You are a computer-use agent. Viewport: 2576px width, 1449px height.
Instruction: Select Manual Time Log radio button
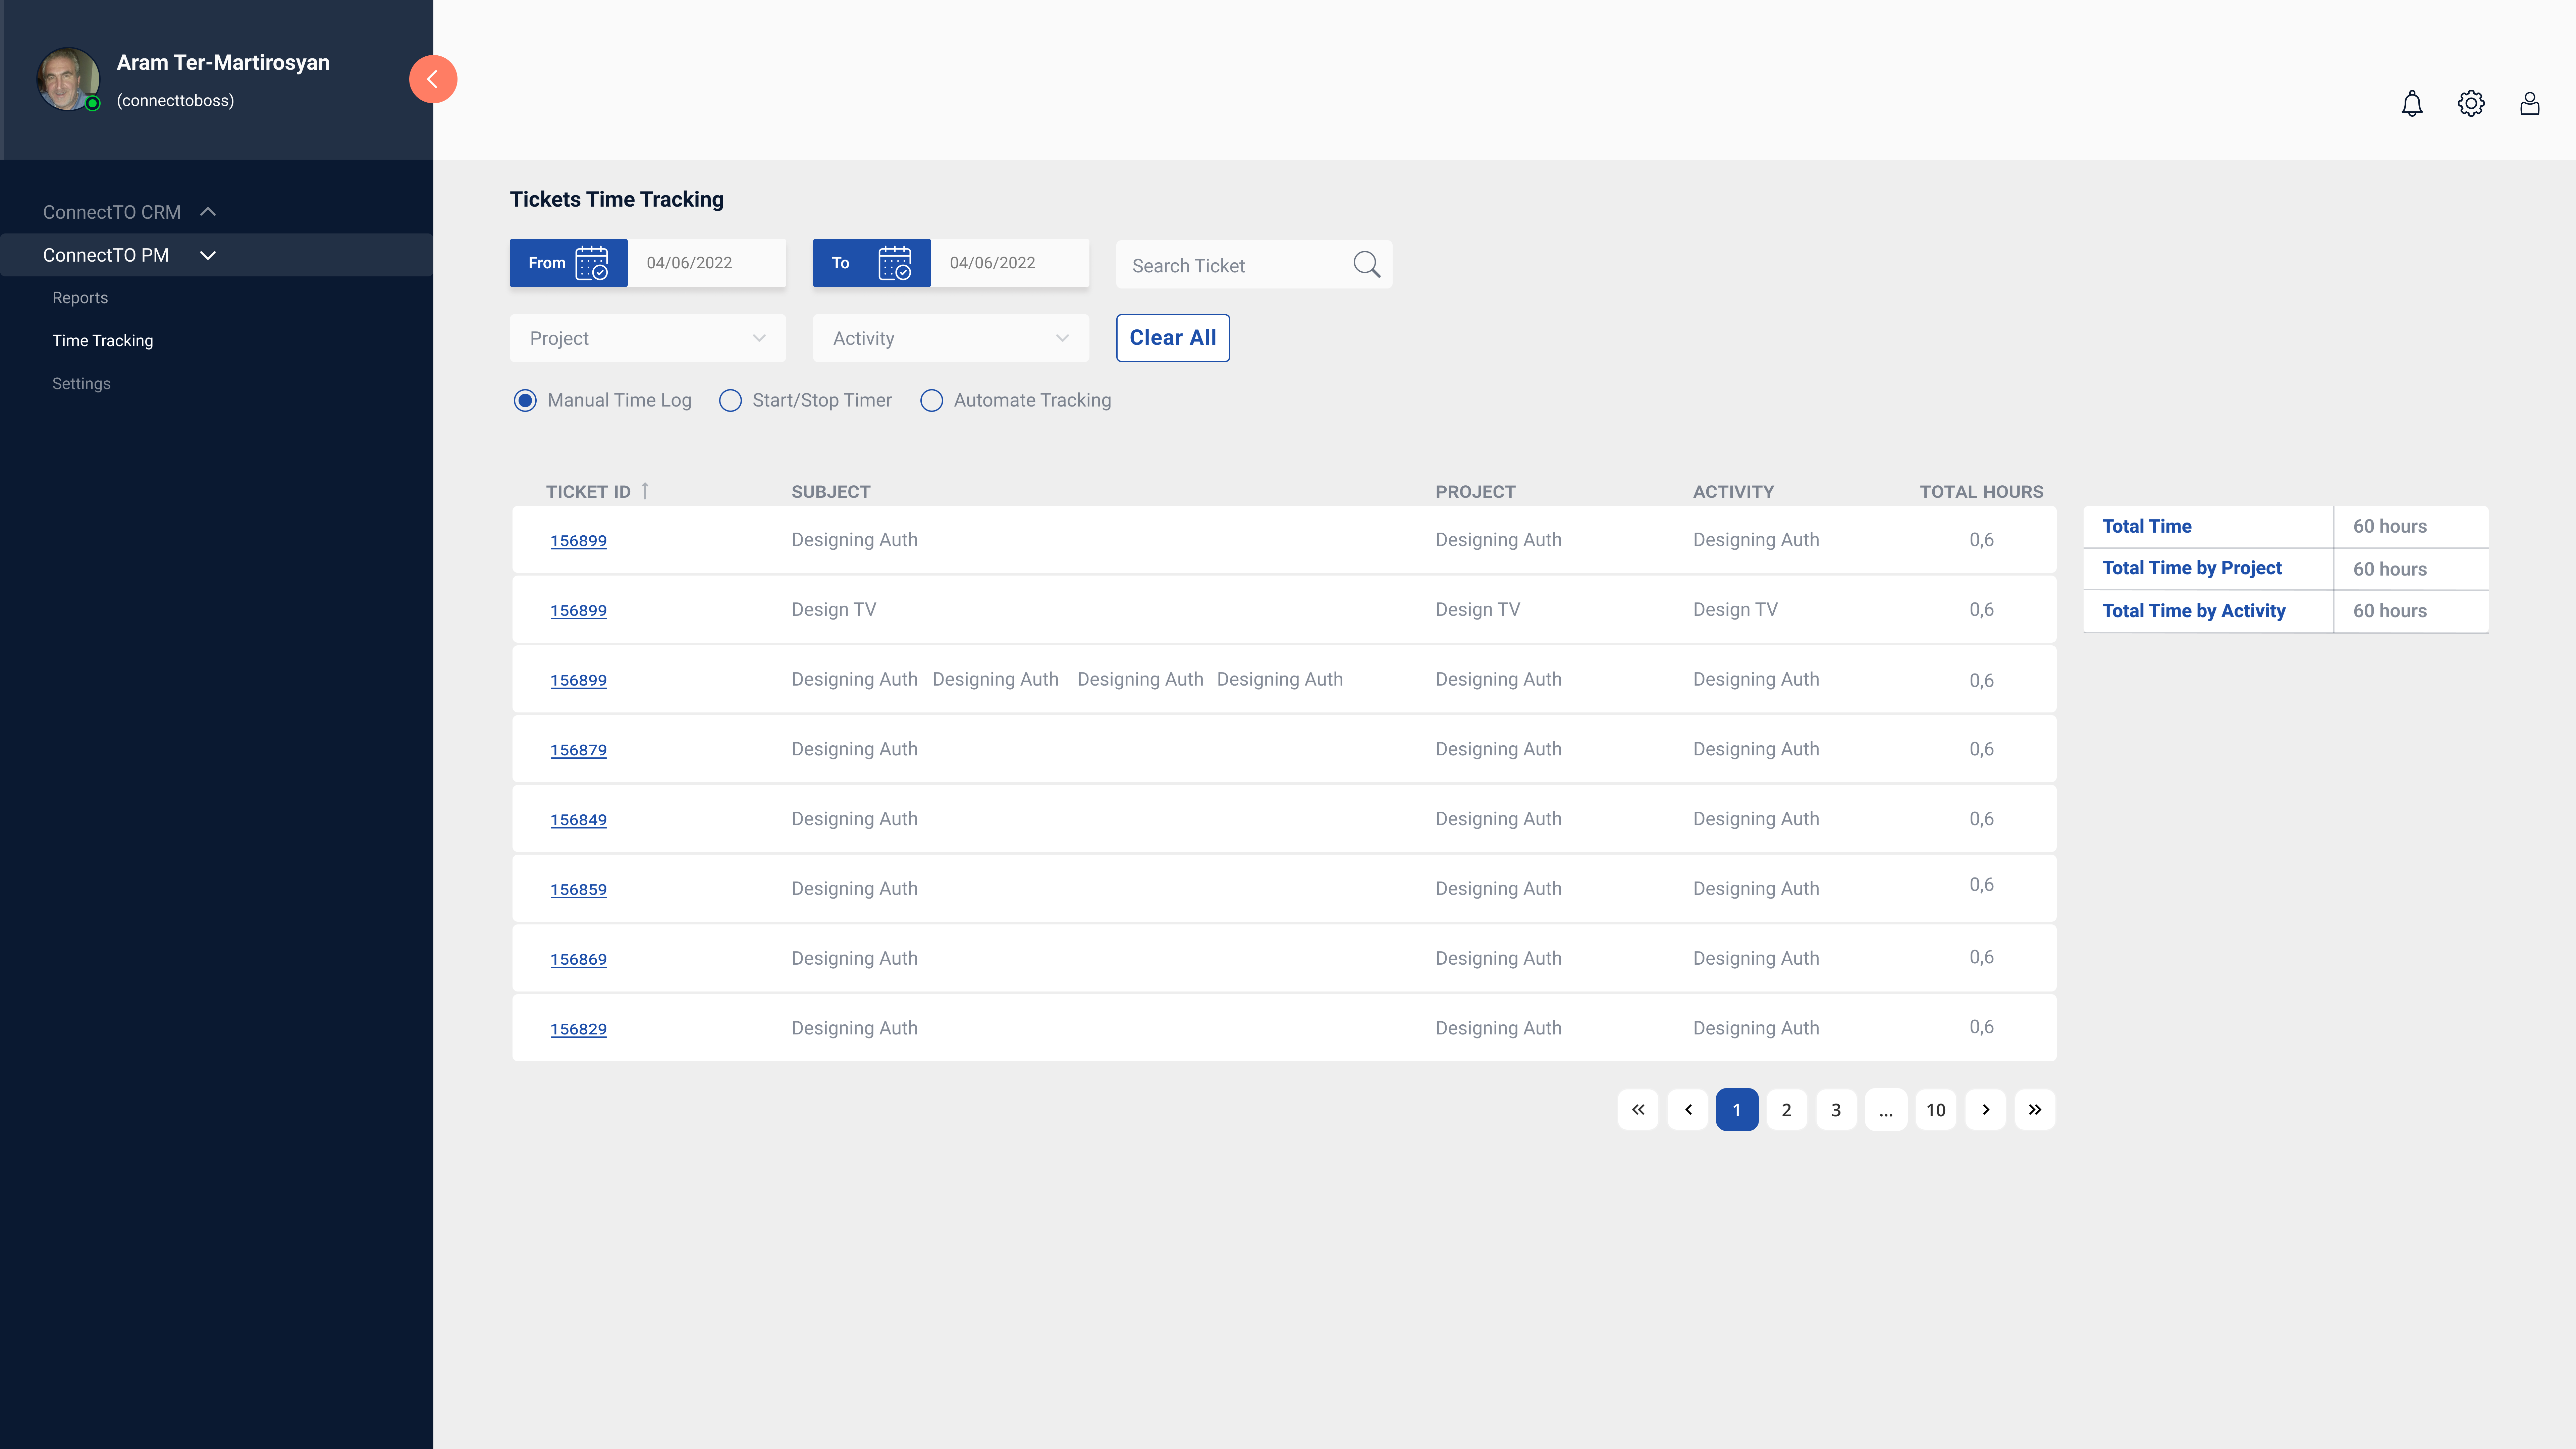pos(525,400)
